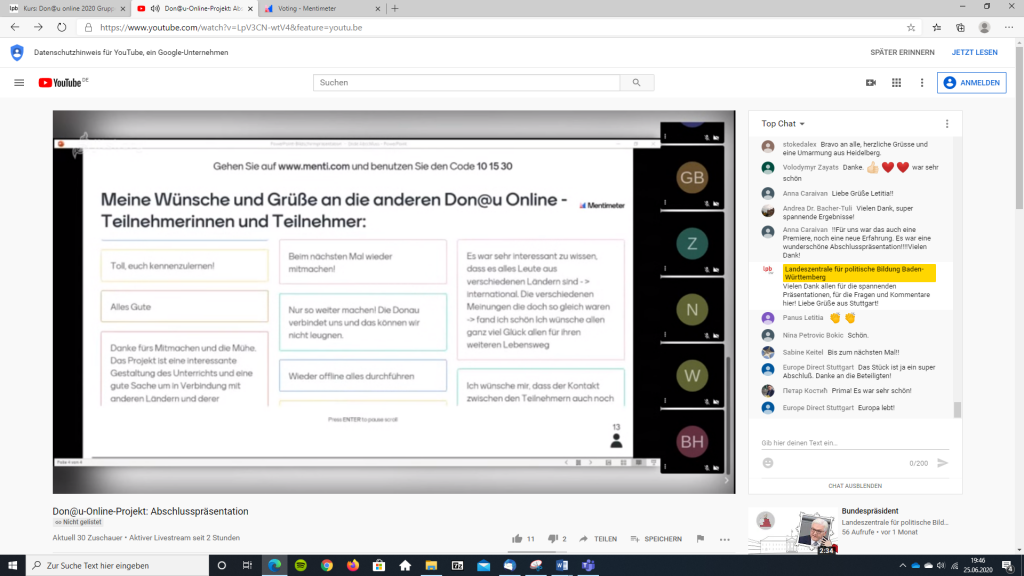
Task: Click the chat panel vertical scrollbar
Action: [x=957, y=409]
